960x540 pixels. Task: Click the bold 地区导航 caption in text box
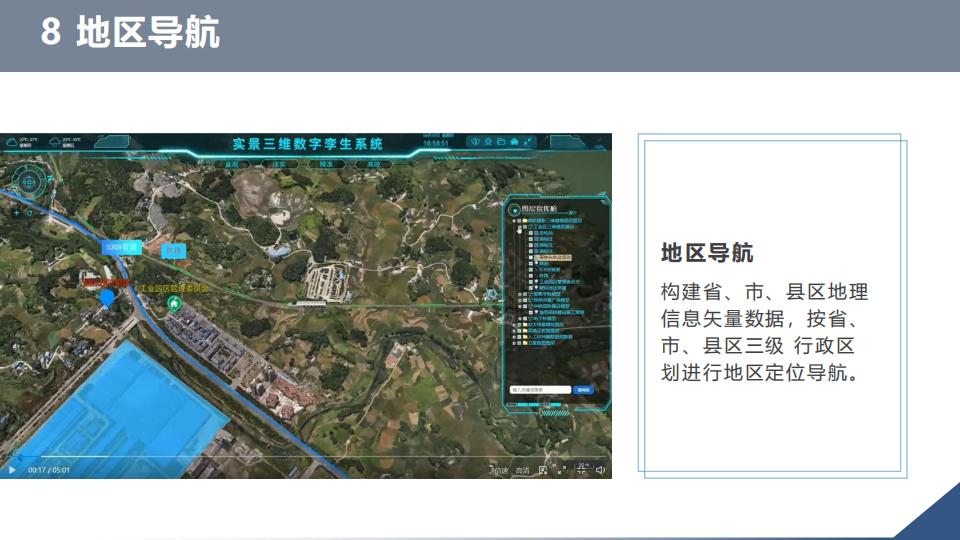(x=707, y=253)
